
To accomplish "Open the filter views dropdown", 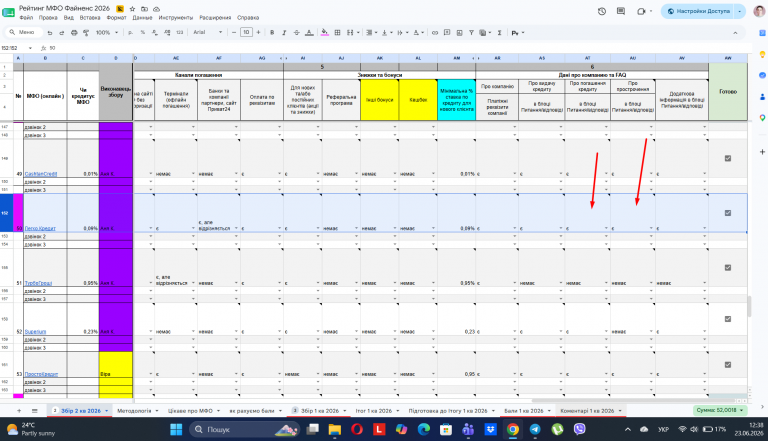I will [x=484, y=33].
